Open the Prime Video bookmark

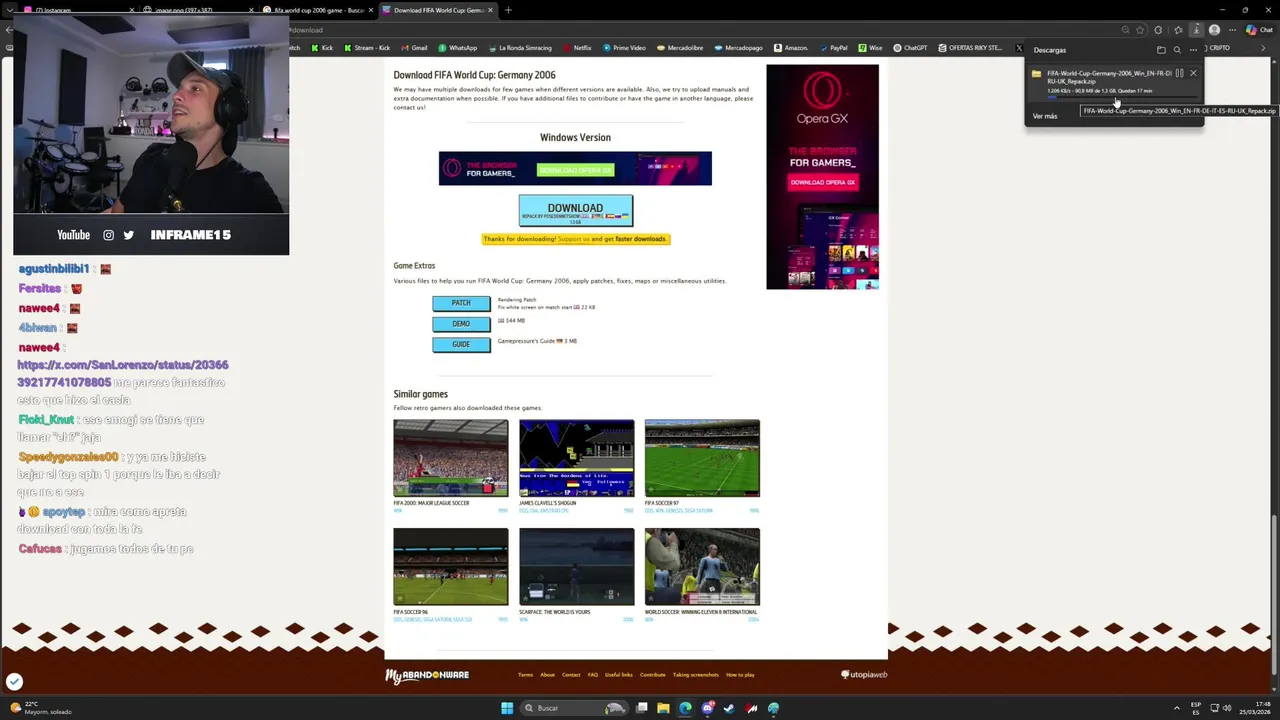click(x=623, y=48)
